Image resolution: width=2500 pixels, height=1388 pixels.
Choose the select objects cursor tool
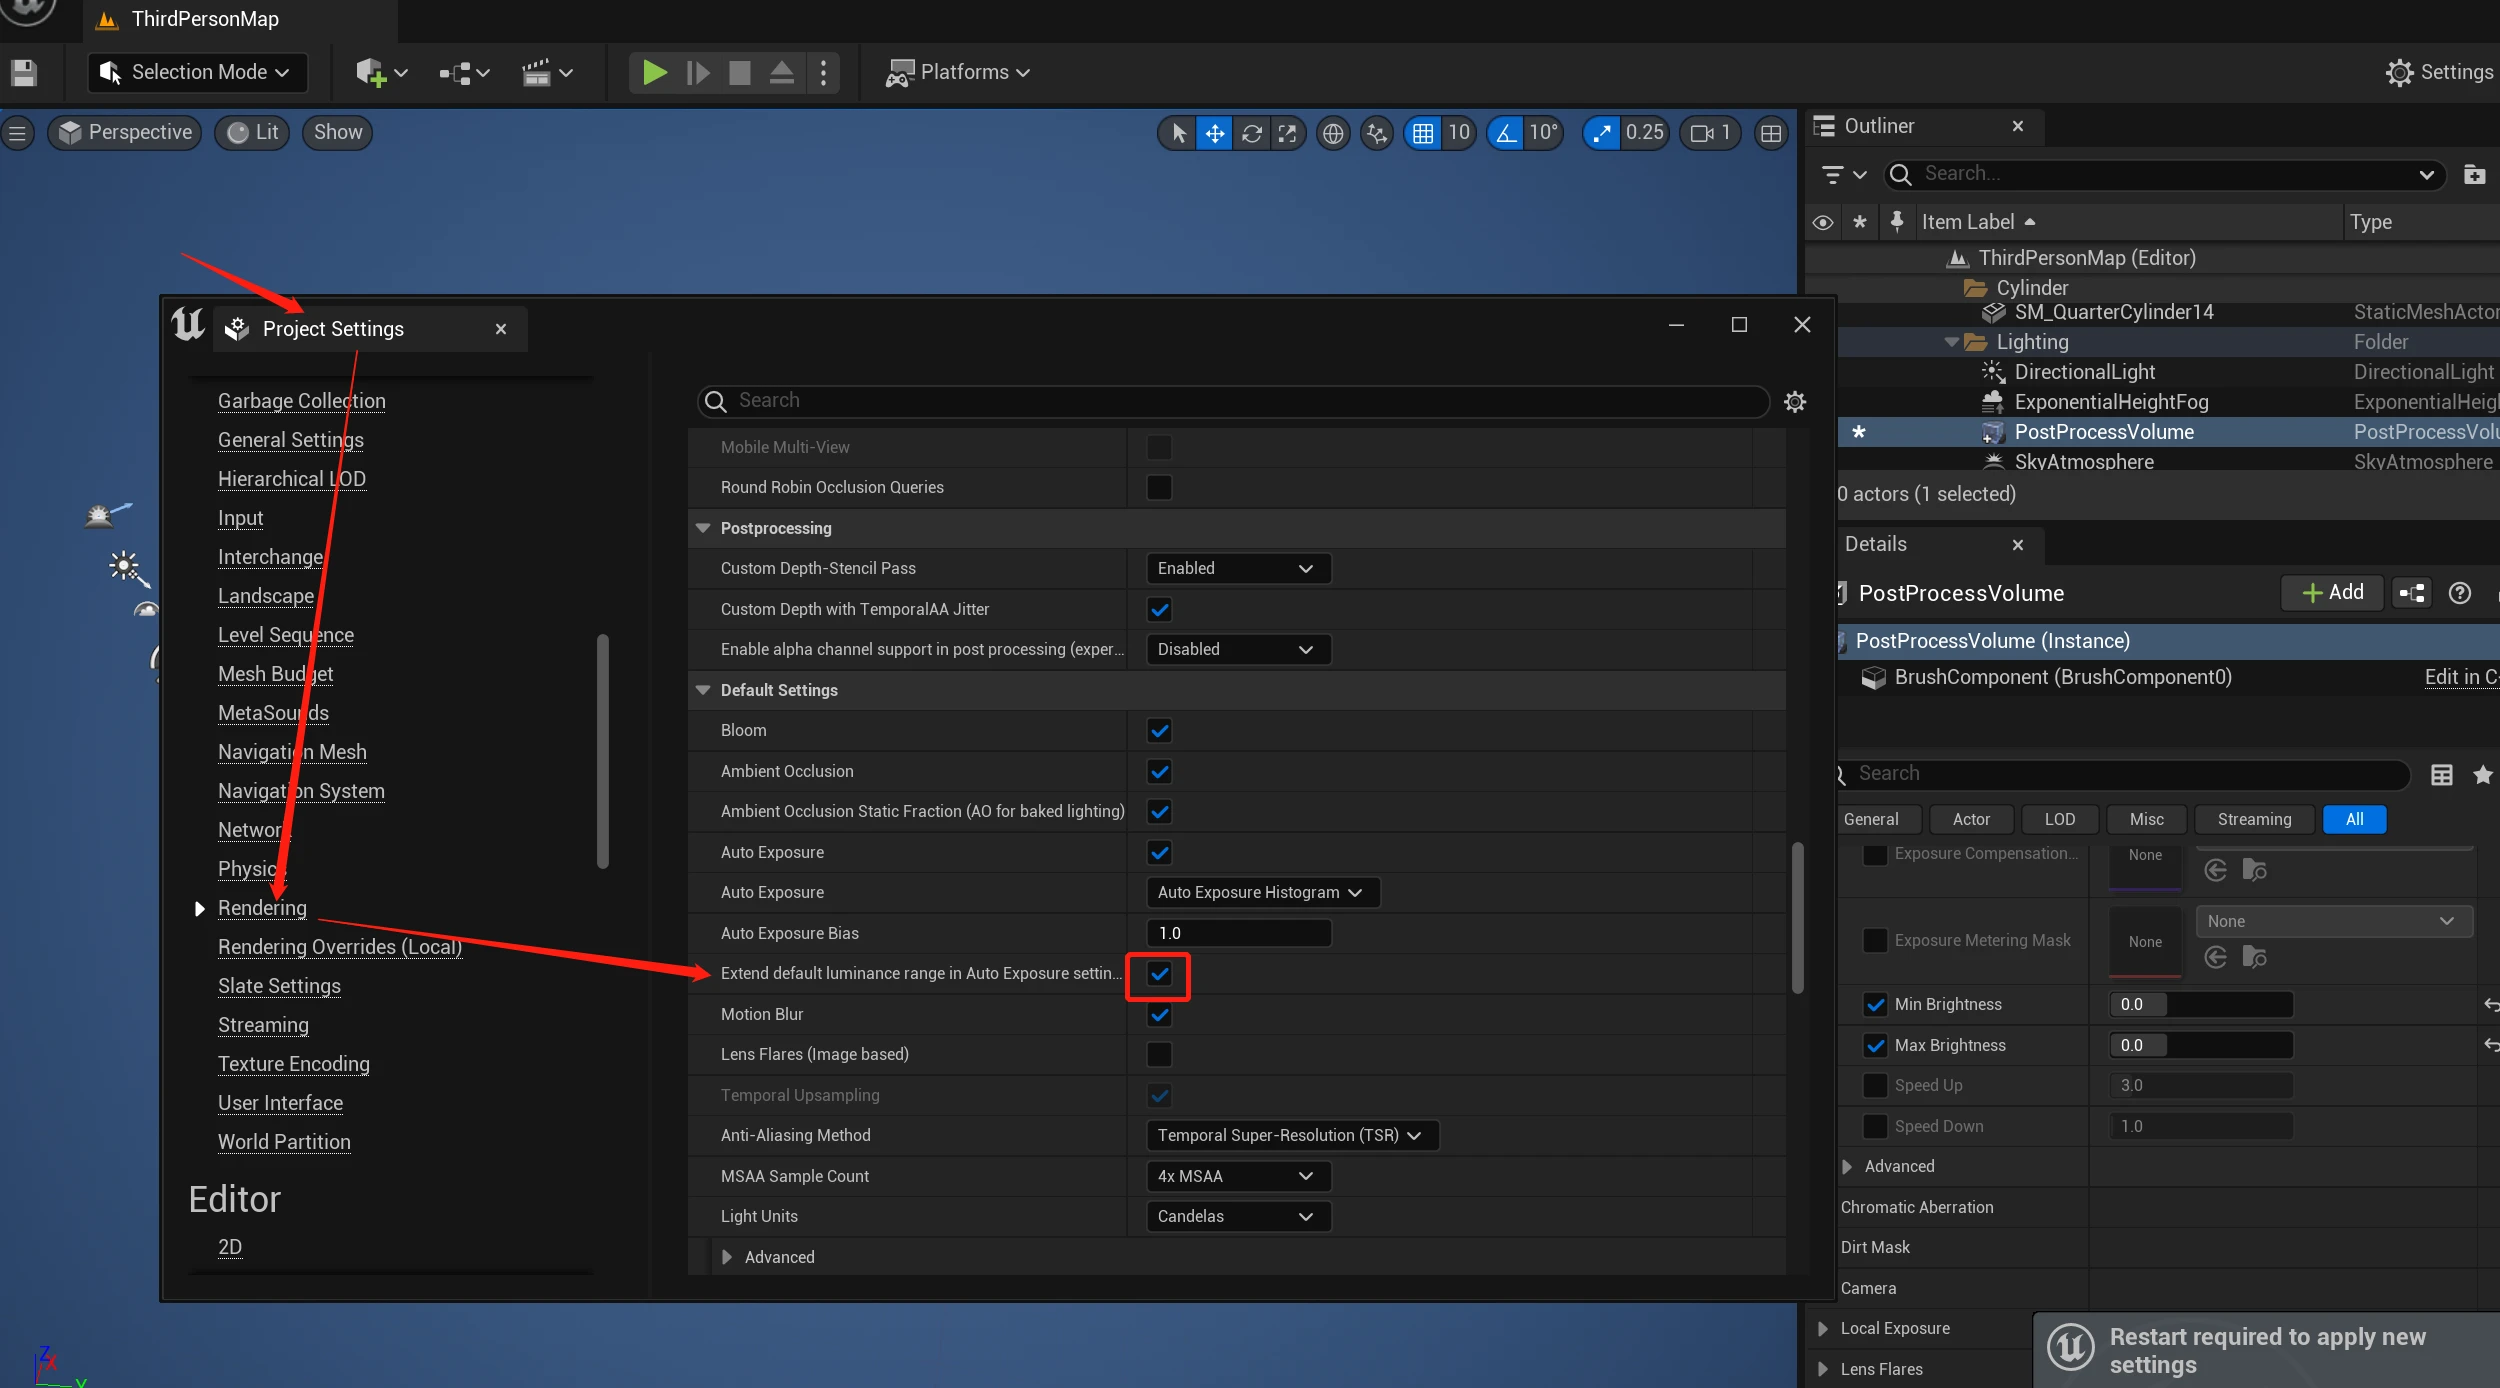point(1179,133)
